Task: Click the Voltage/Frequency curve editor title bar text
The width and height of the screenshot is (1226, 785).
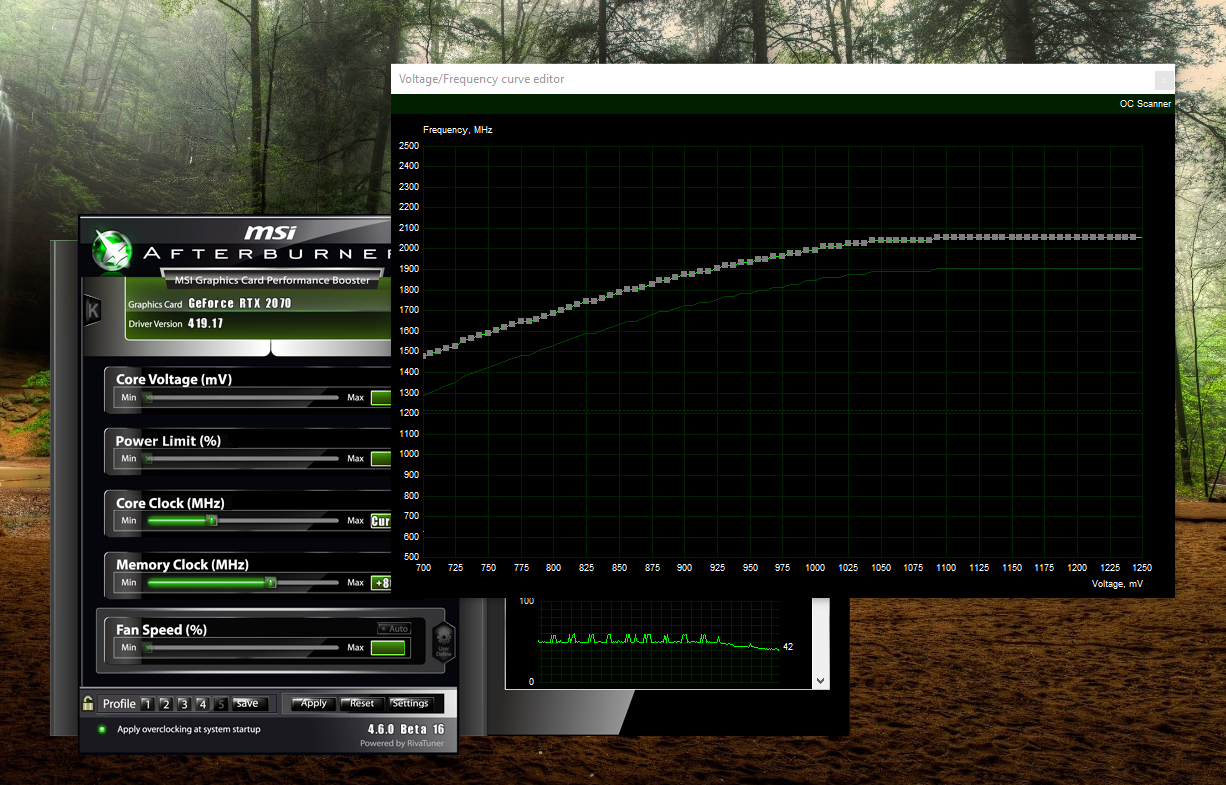Action: [482, 79]
